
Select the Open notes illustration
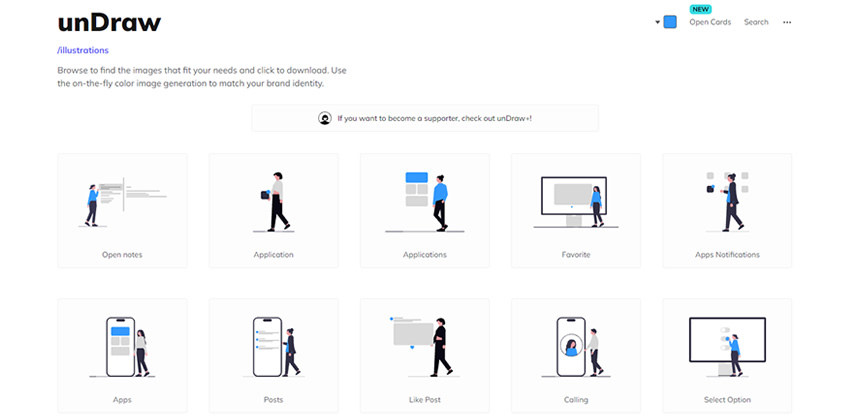pyautogui.click(x=122, y=211)
